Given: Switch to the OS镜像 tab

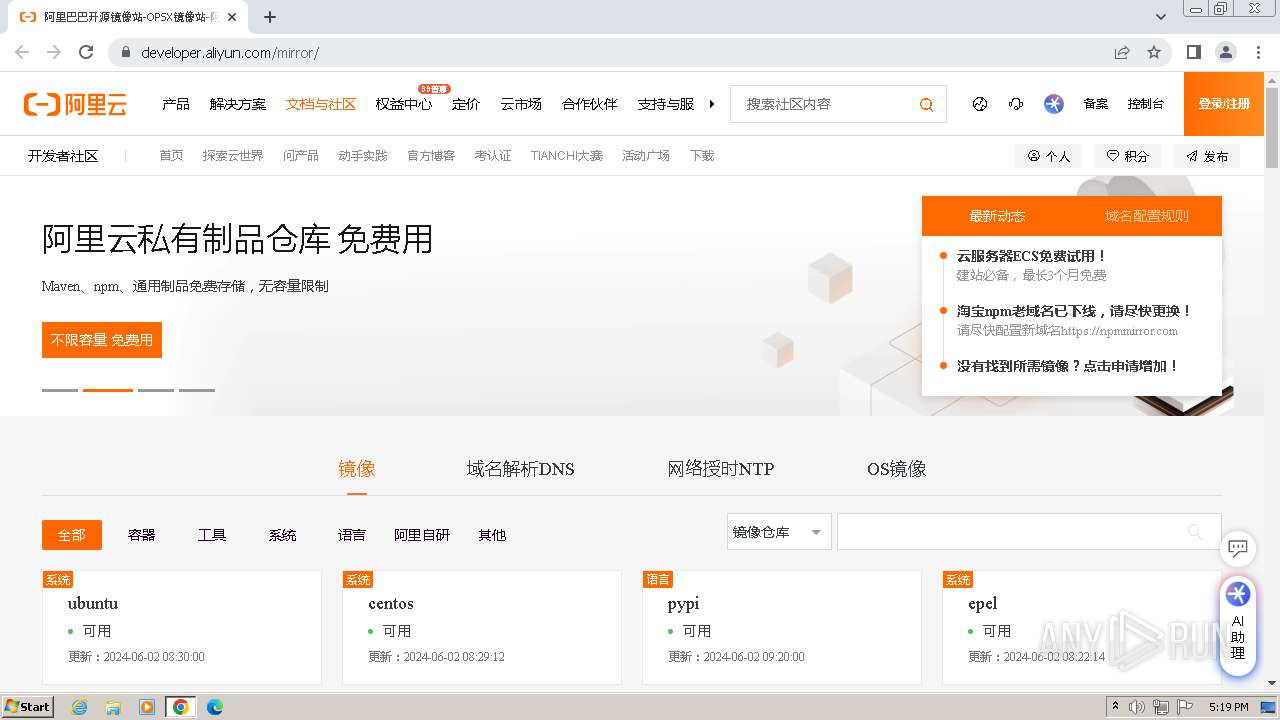Looking at the screenshot, I should click(x=897, y=469).
